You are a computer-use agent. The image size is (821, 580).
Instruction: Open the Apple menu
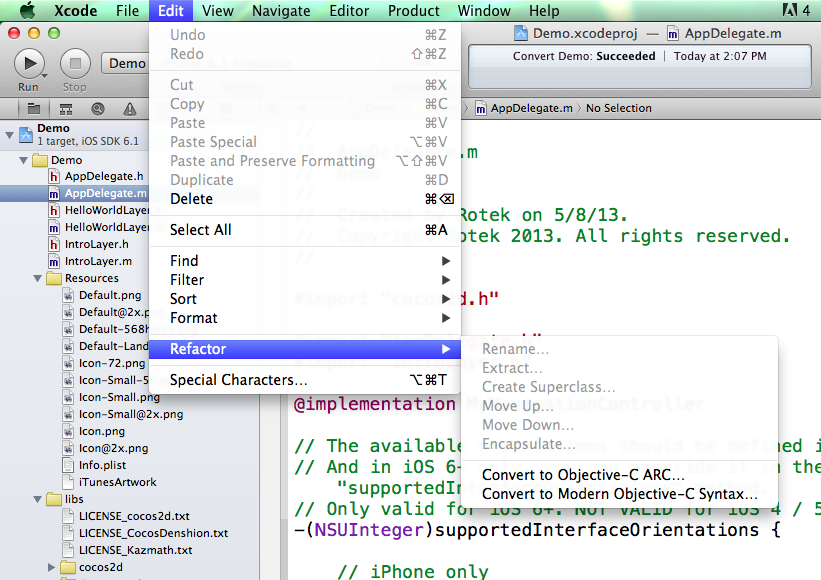pyautogui.click(x=28, y=10)
